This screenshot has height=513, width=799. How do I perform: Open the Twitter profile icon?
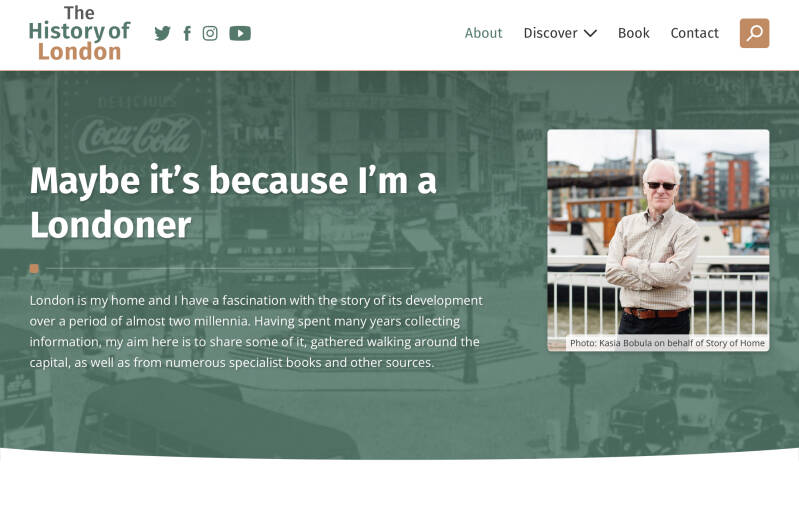[x=163, y=33]
